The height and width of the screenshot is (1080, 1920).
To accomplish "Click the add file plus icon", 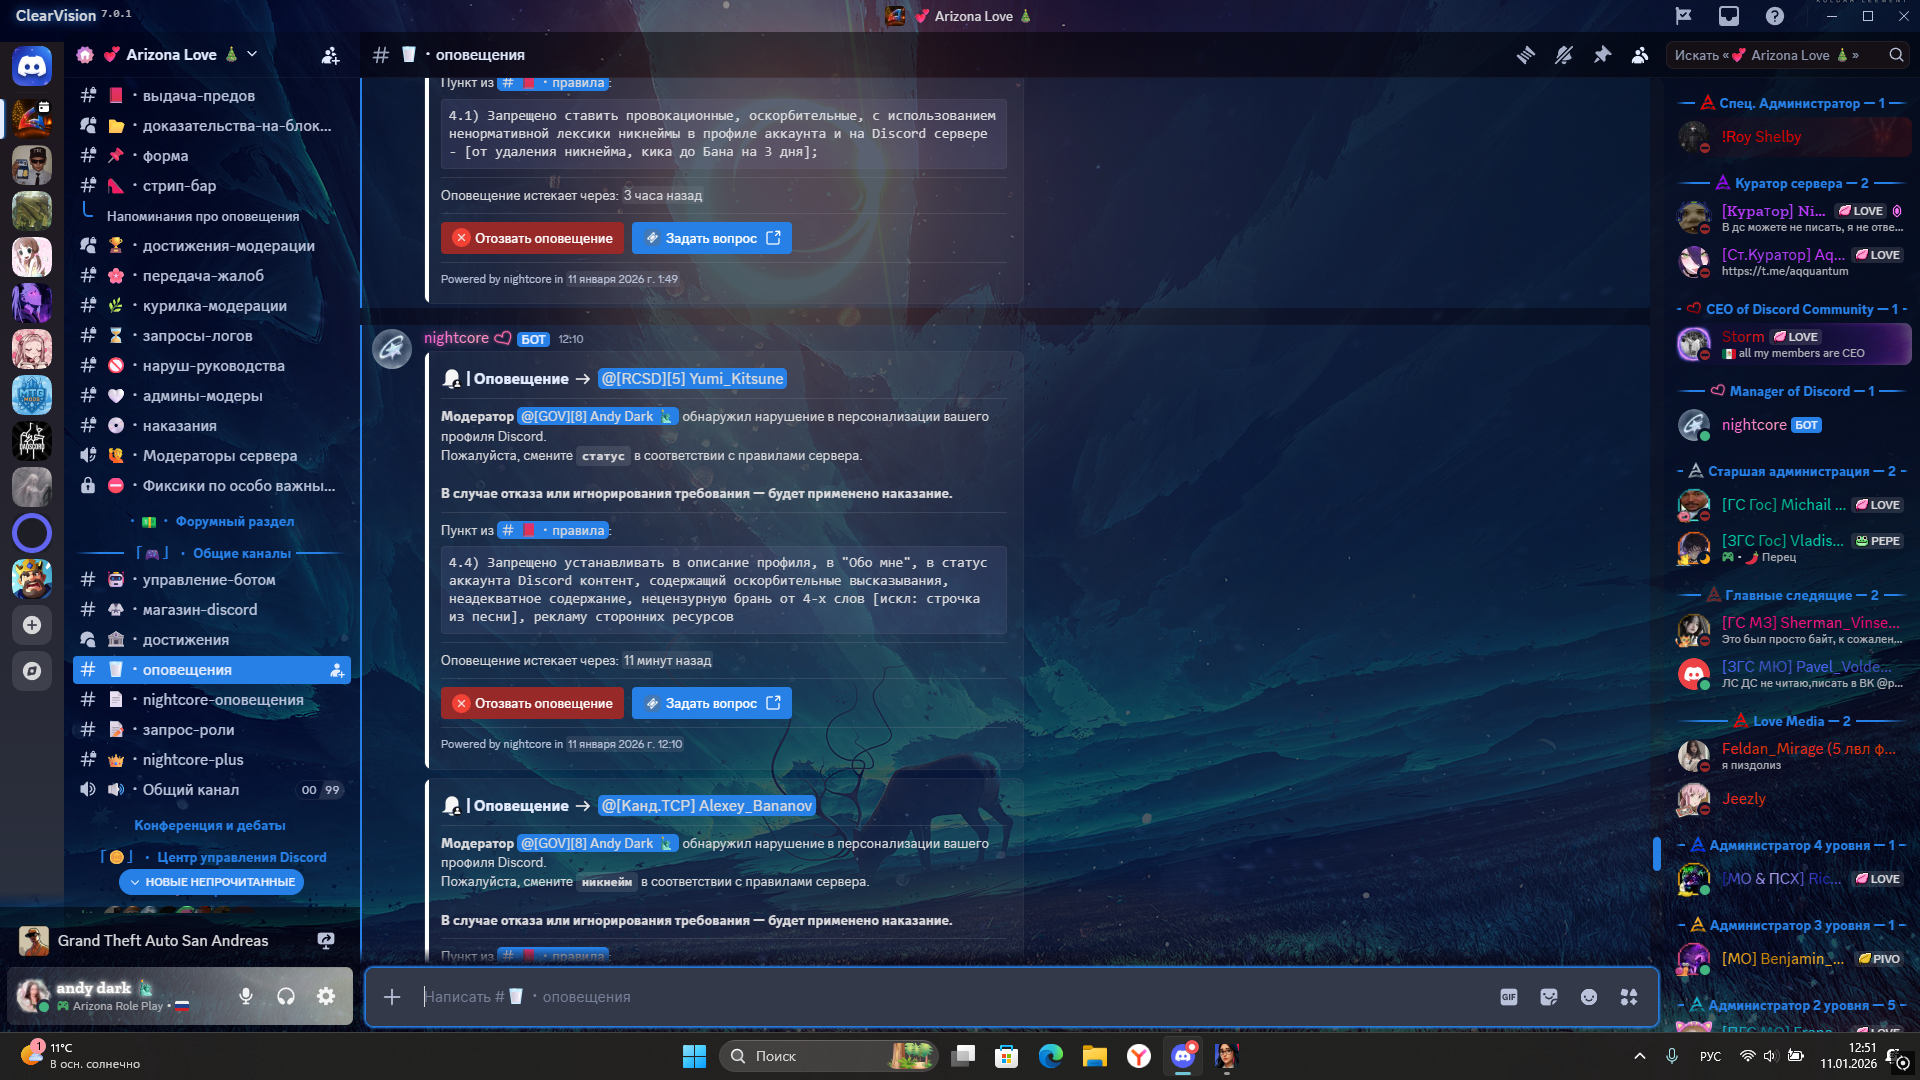I will coord(392,997).
